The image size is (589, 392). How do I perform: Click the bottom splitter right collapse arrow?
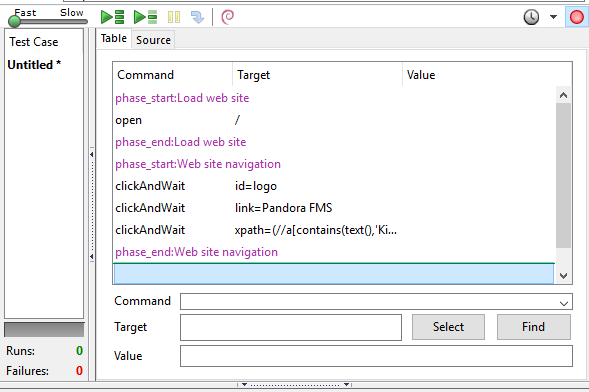pyautogui.click(x=347, y=384)
